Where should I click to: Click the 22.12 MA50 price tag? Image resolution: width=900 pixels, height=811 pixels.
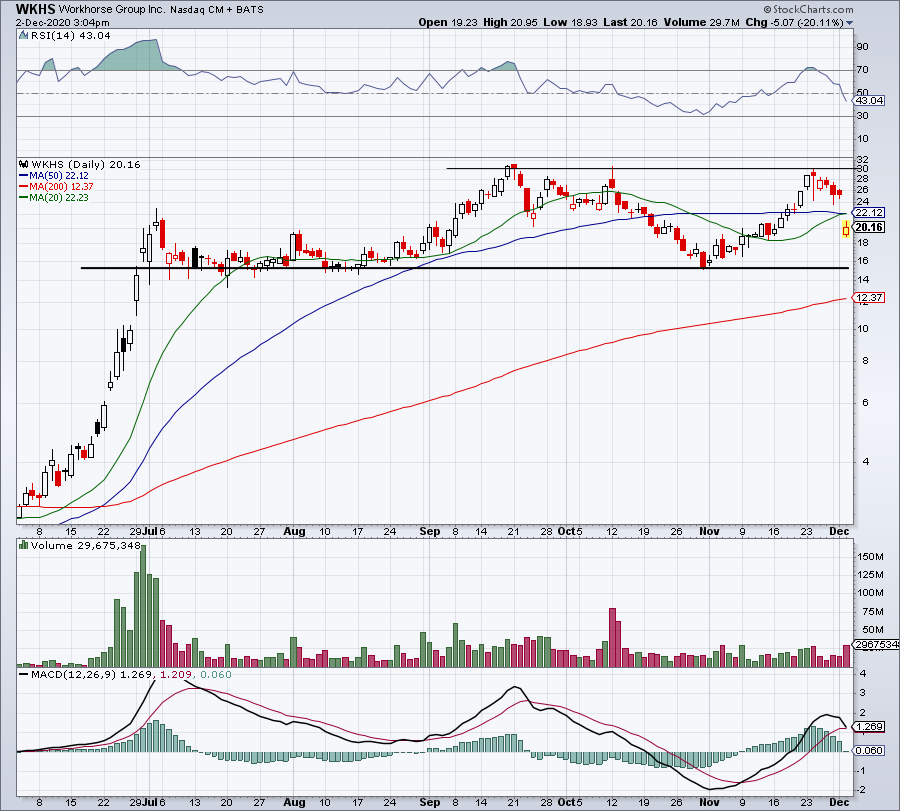(x=869, y=213)
